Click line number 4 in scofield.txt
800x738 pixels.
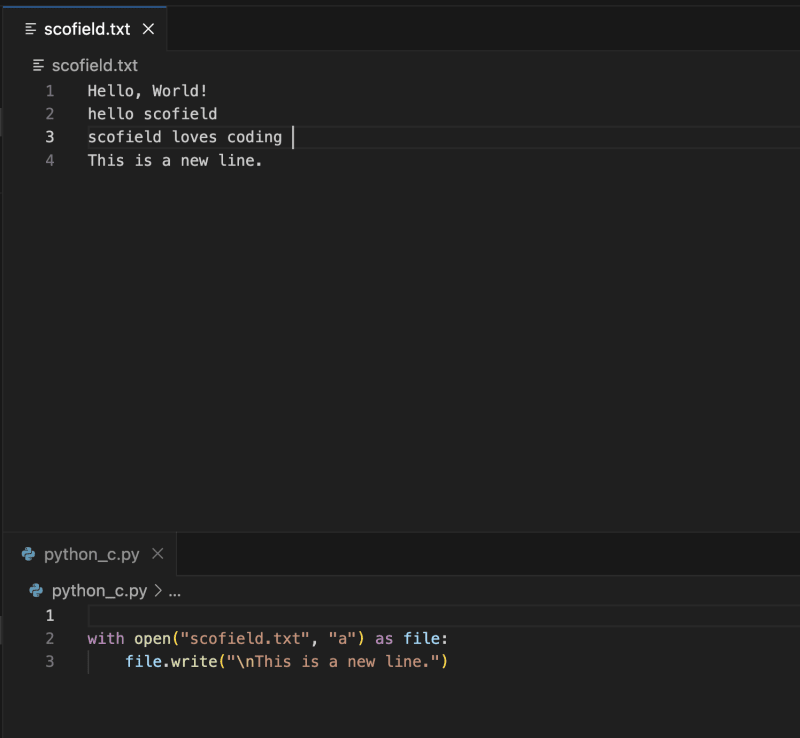(49, 161)
